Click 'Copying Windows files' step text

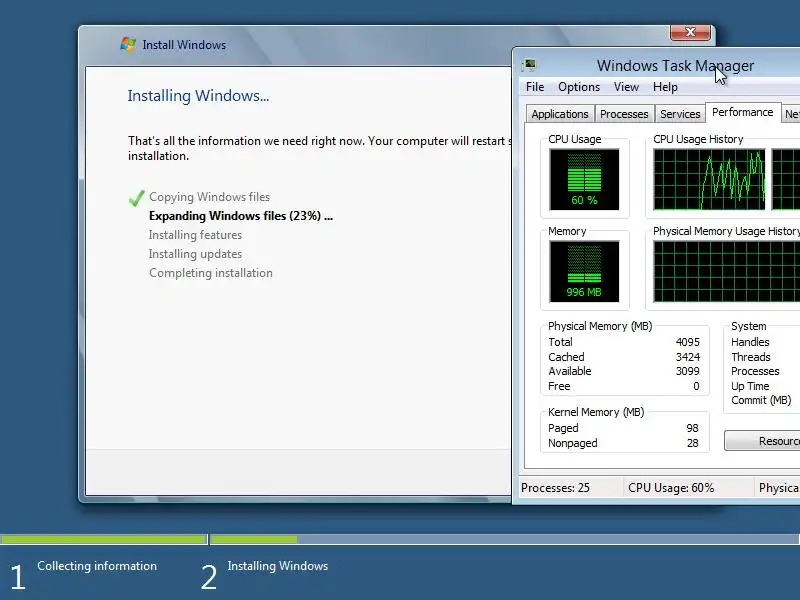click(x=209, y=197)
